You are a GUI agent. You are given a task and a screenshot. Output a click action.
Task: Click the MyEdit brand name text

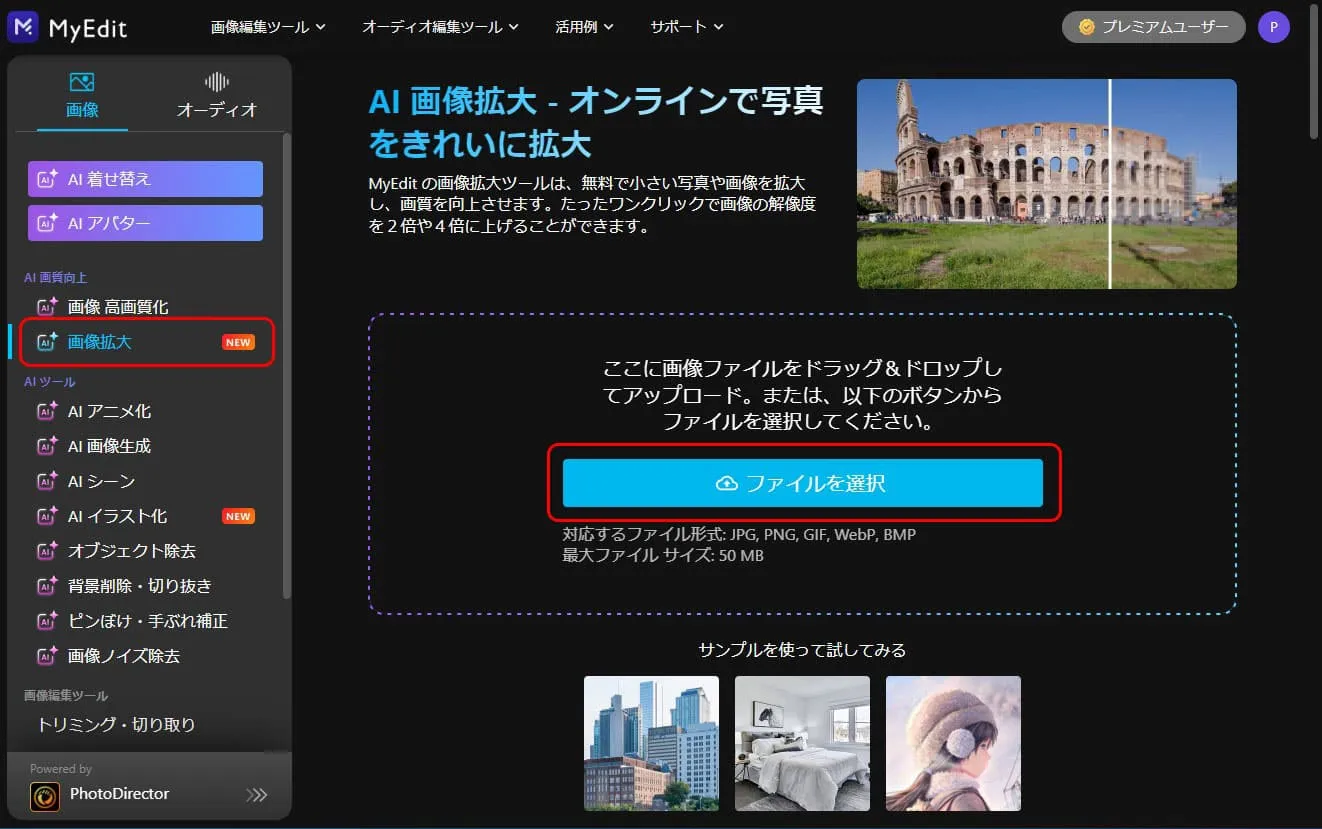click(x=88, y=28)
